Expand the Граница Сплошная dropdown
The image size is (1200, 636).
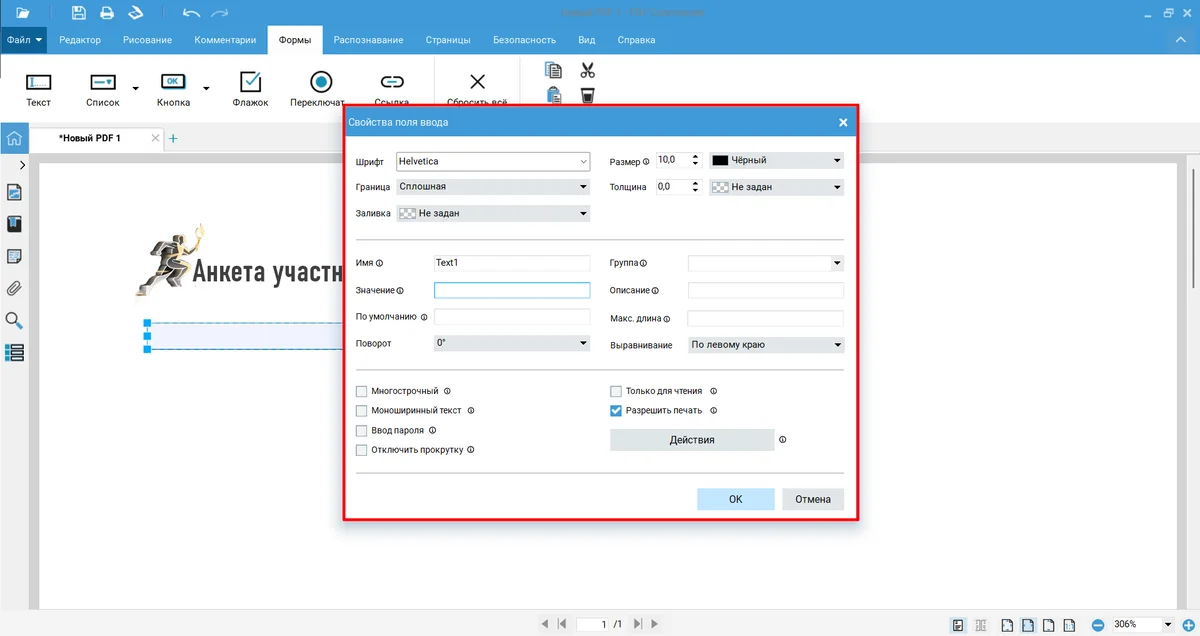(x=492, y=186)
